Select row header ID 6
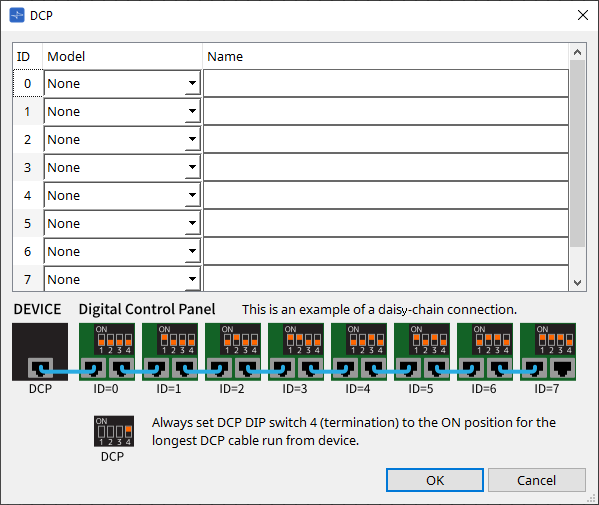The height and width of the screenshot is (505, 599). [x=28, y=251]
